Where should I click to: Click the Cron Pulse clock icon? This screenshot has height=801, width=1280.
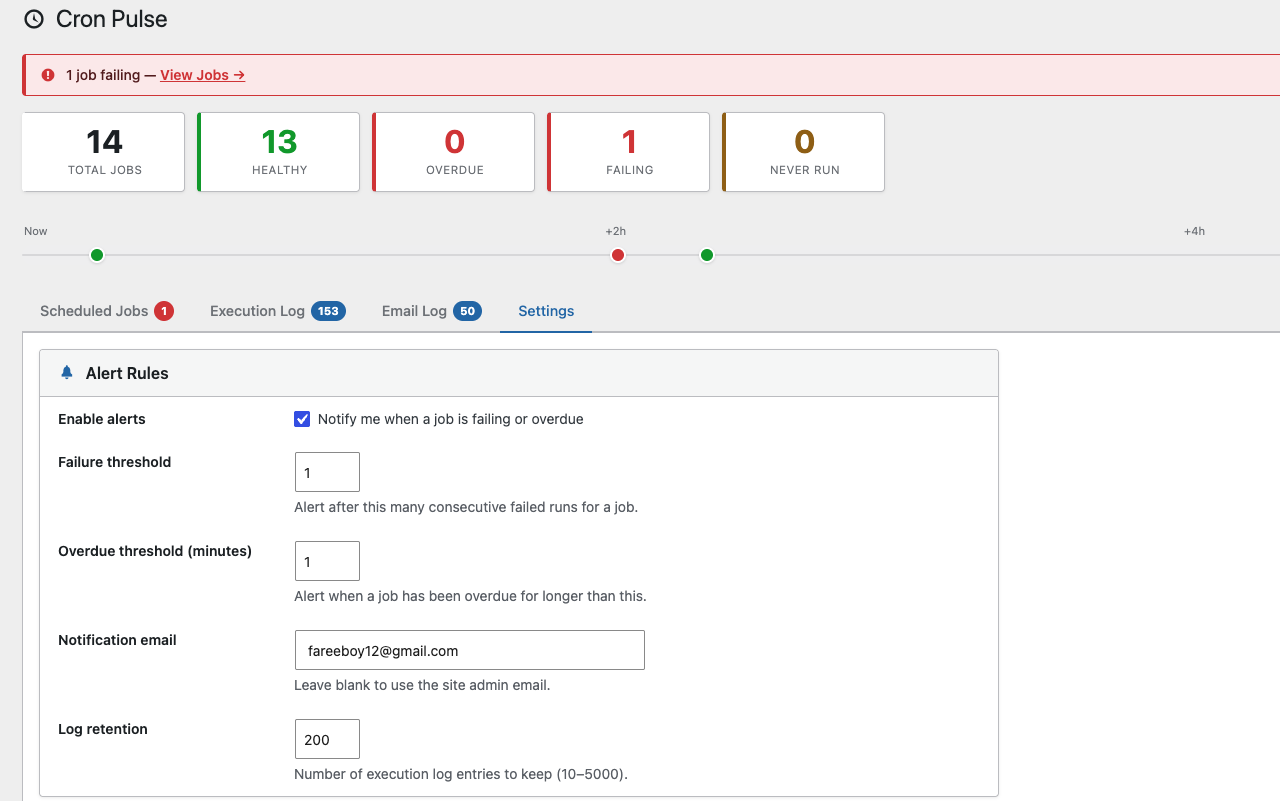click(x=34, y=19)
